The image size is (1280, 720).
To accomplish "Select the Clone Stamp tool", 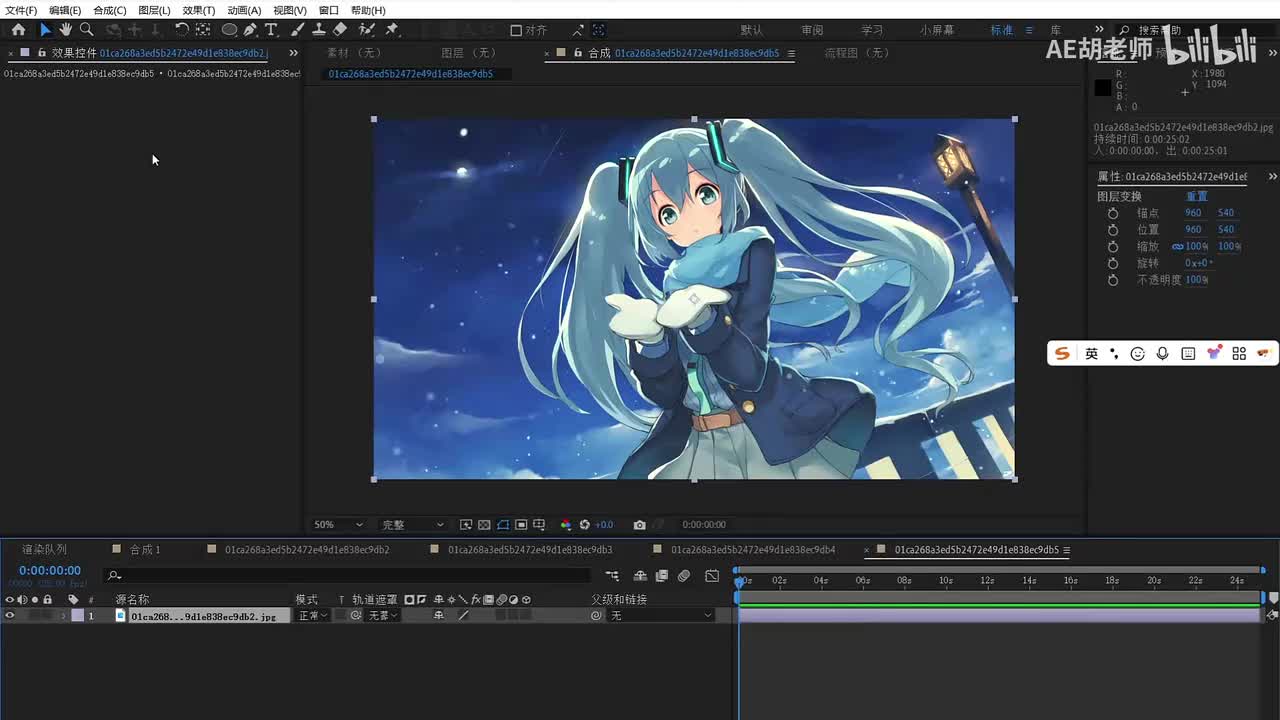I will point(319,30).
